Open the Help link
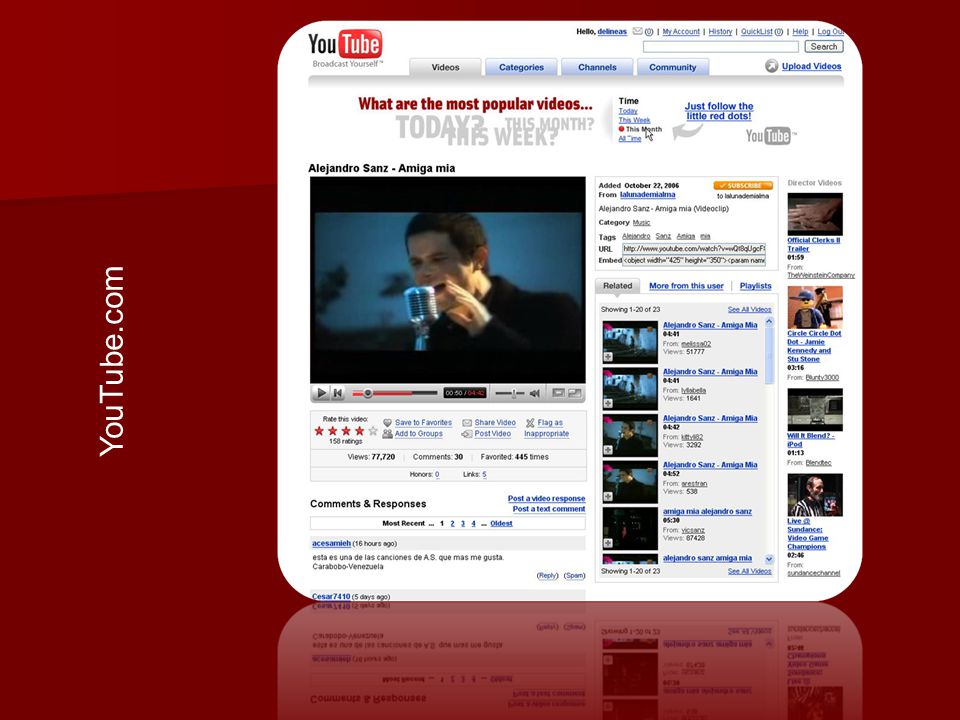Viewport: 960px width, 720px height. (x=800, y=32)
